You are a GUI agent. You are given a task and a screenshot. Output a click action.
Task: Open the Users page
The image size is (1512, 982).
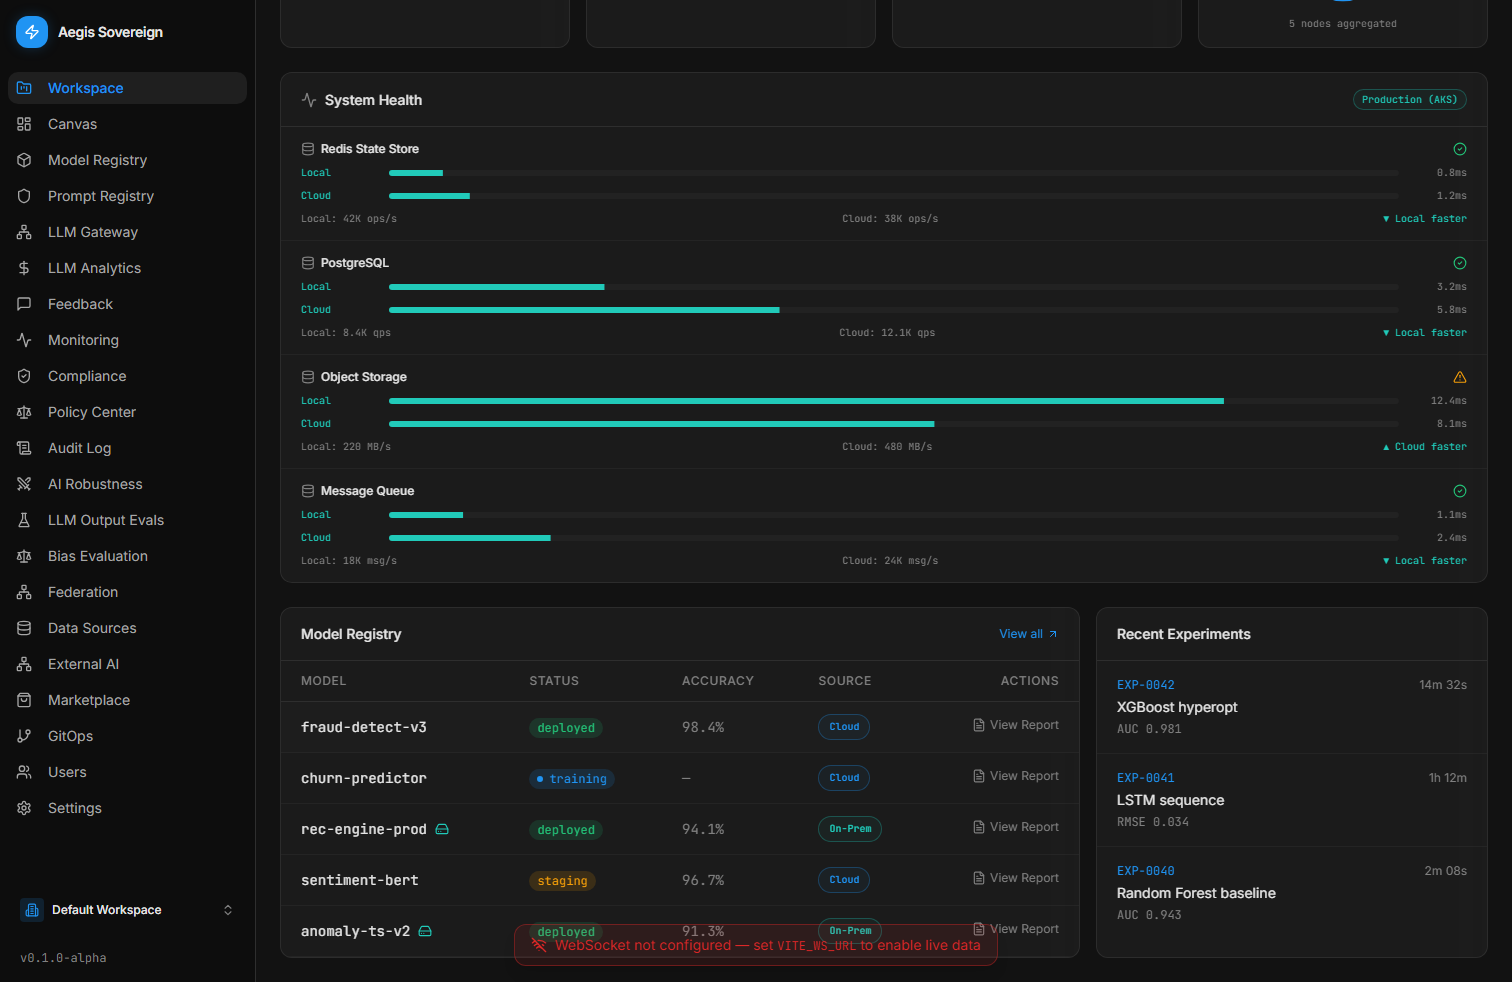[127, 772]
